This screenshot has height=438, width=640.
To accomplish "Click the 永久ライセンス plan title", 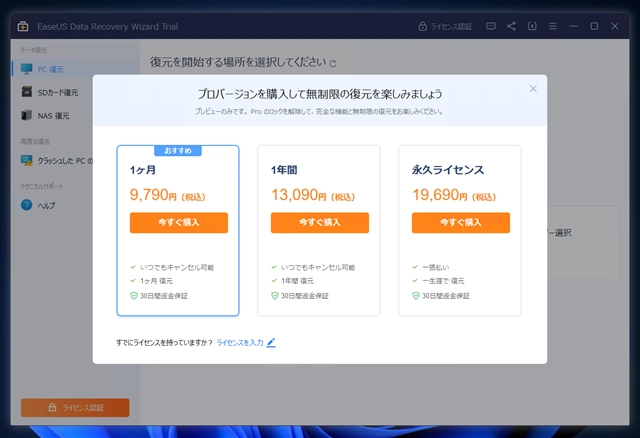I will click(x=448, y=170).
